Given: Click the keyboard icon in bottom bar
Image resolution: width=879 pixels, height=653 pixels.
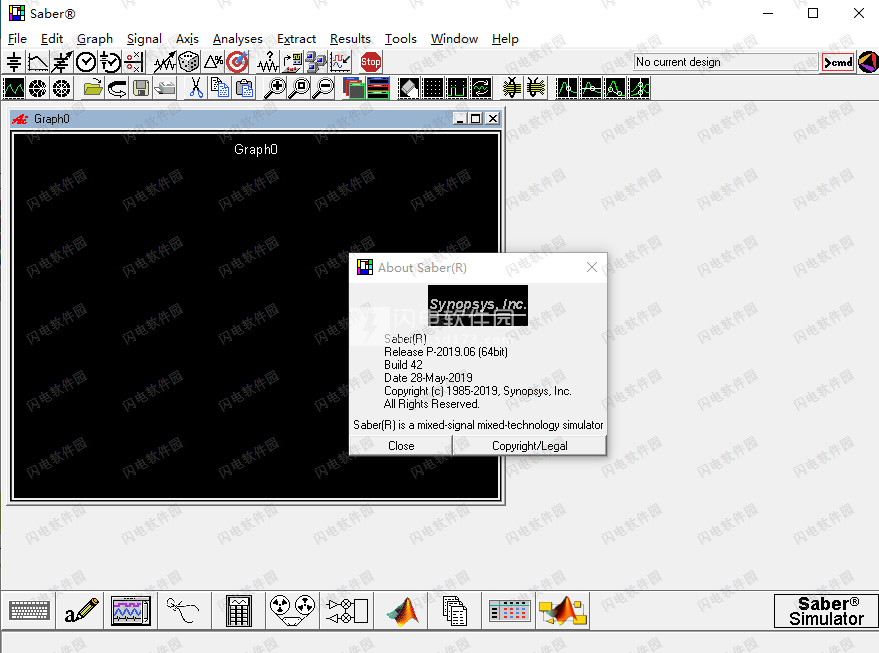Looking at the screenshot, I should tap(29, 610).
